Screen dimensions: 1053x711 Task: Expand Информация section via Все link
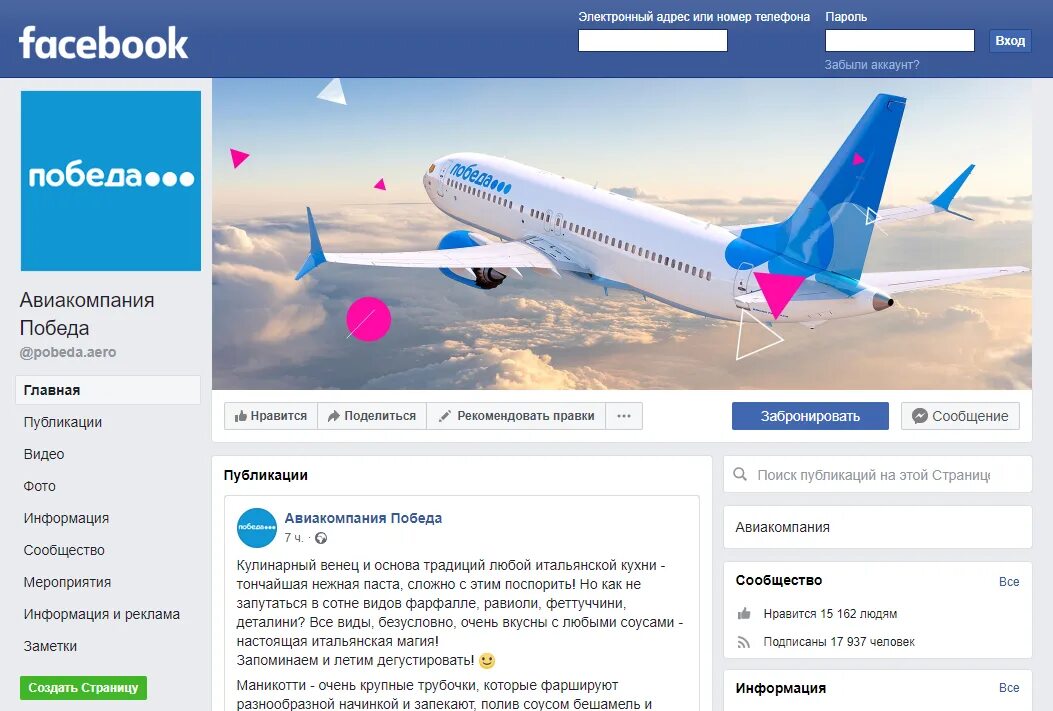[1009, 688]
